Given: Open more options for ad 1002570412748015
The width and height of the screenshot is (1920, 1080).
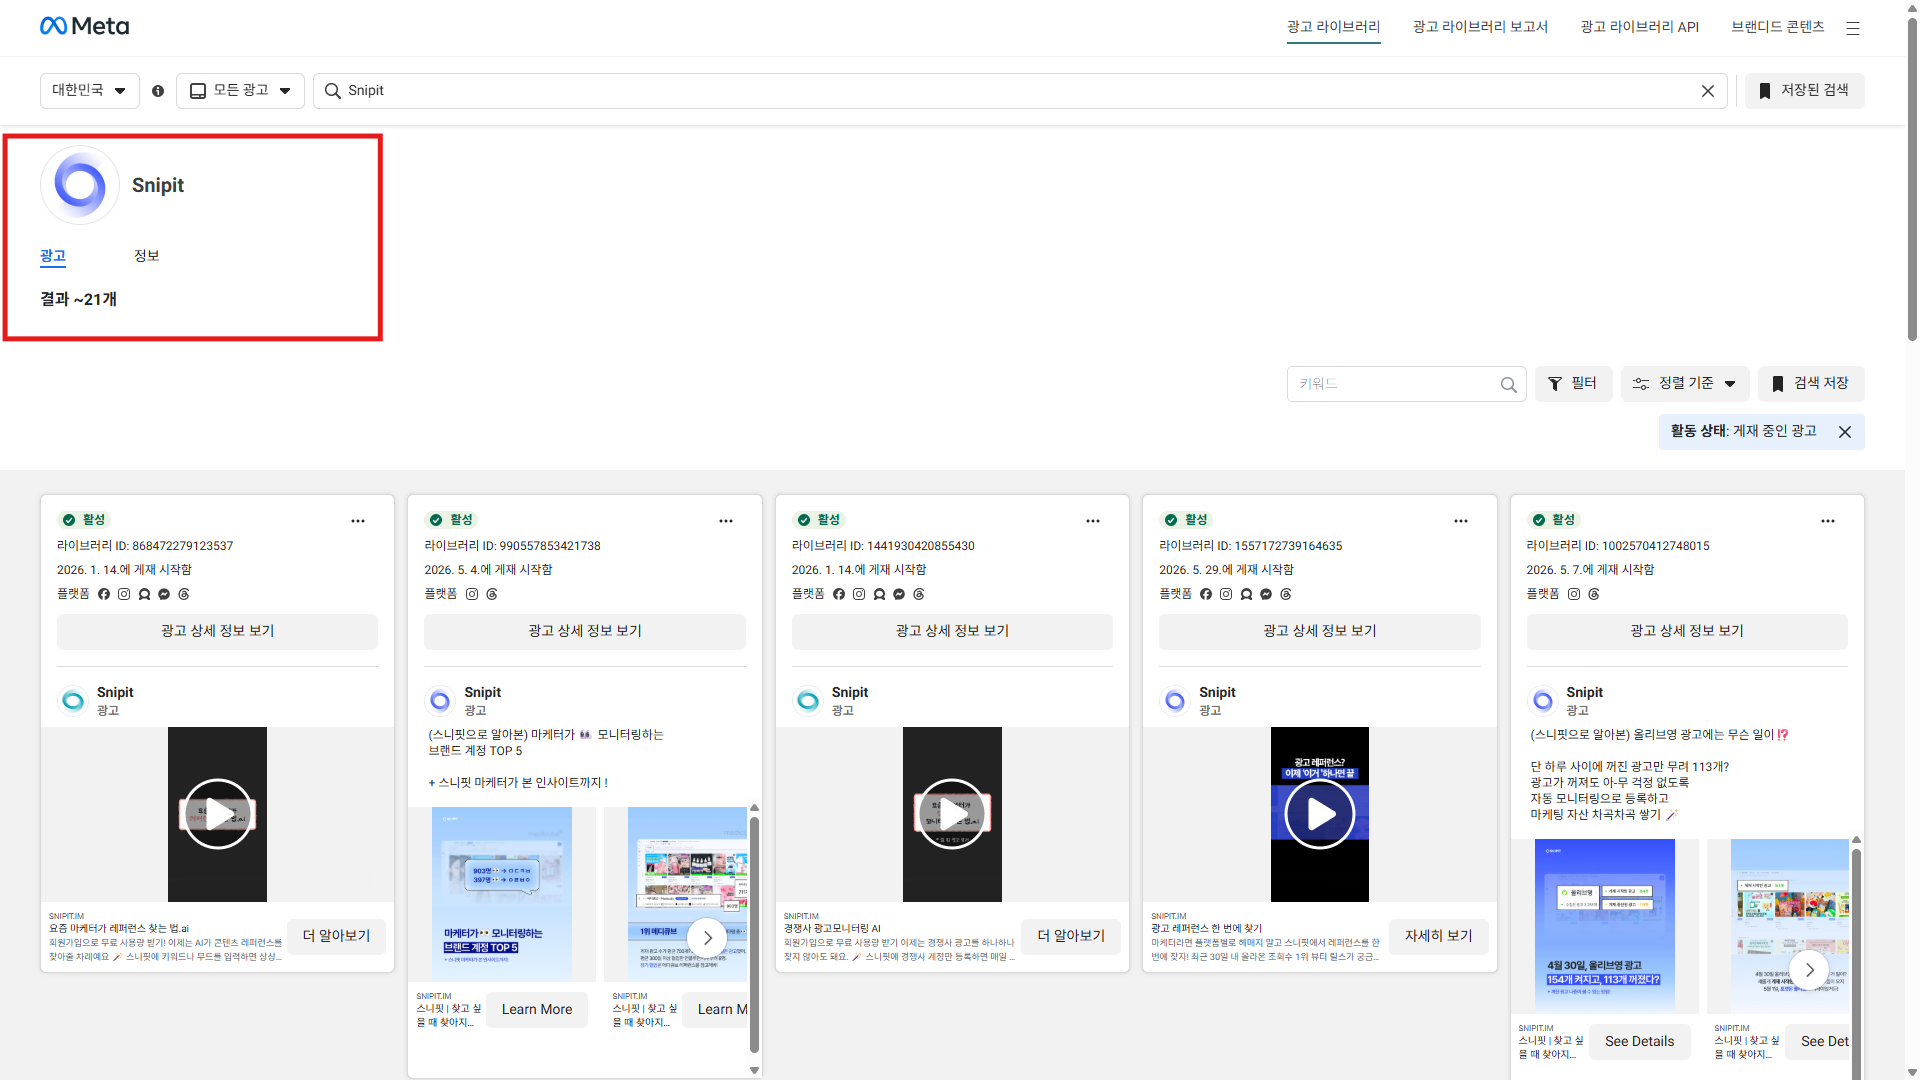Looking at the screenshot, I should 1828,521.
